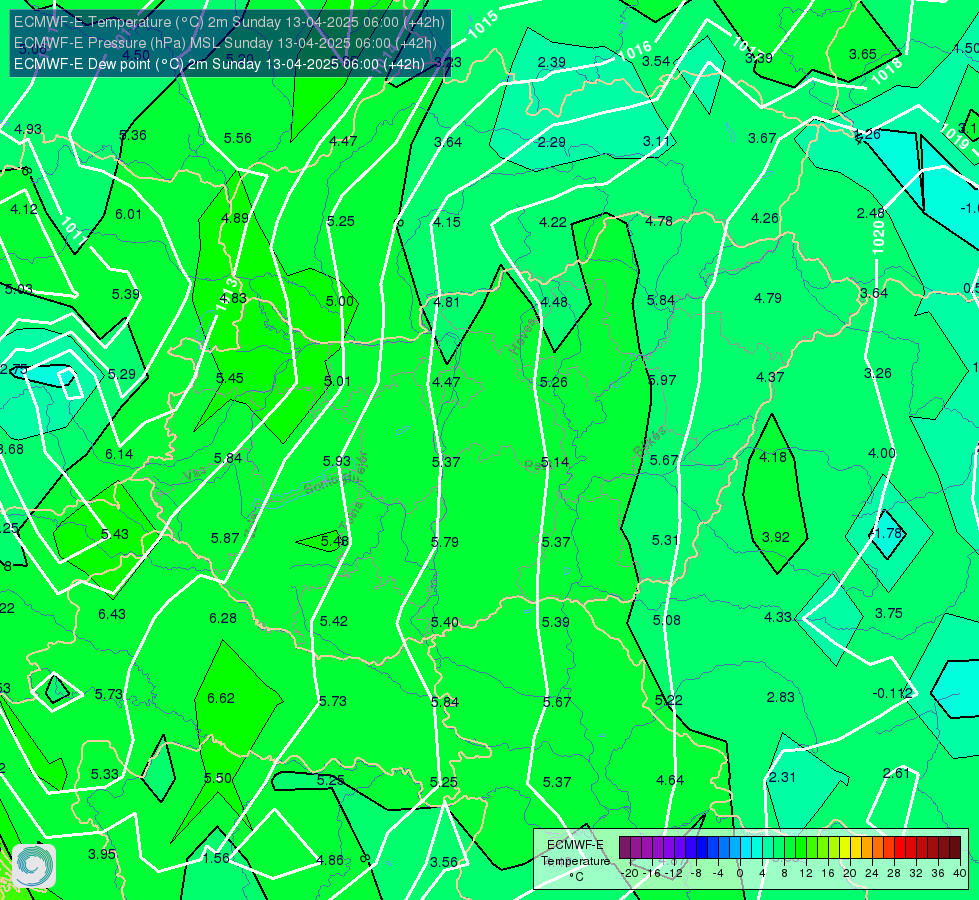Click the 5.45 temperature value
The width and height of the screenshot is (979, 900).
[230, 378]
